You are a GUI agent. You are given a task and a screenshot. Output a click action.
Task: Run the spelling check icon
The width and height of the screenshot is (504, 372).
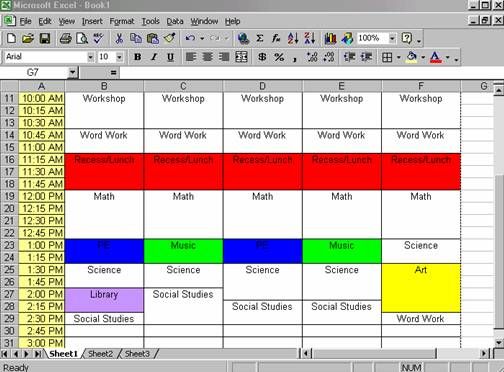coord(98,38)
